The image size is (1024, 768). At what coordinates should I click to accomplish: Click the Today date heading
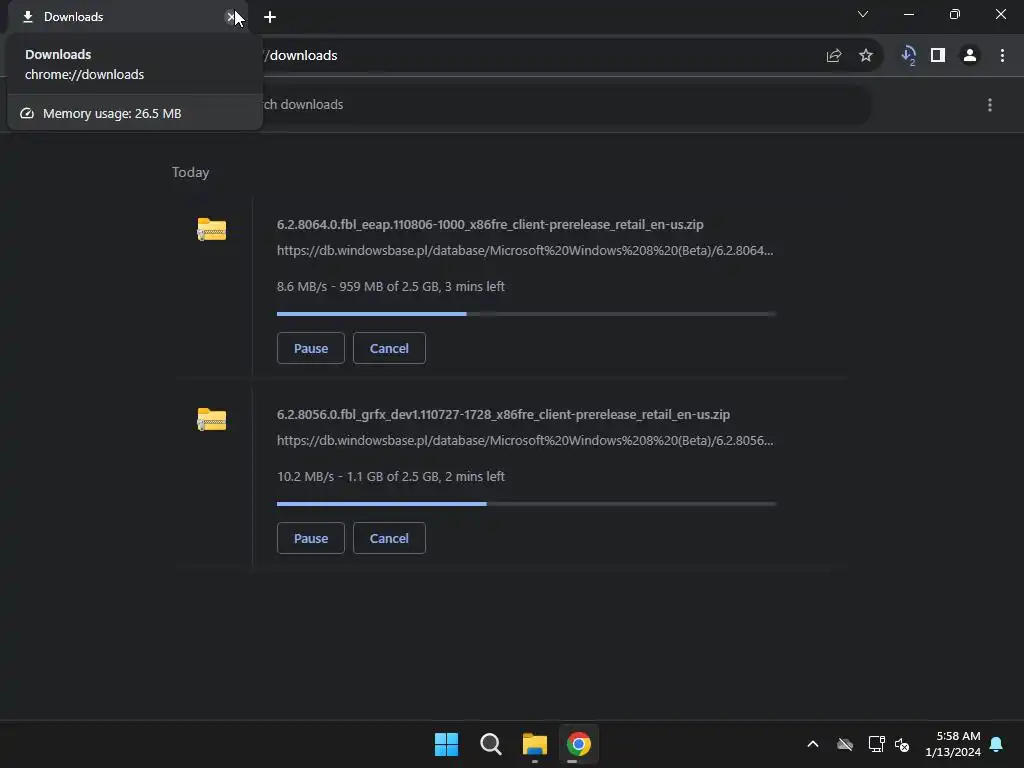point(191,172)
